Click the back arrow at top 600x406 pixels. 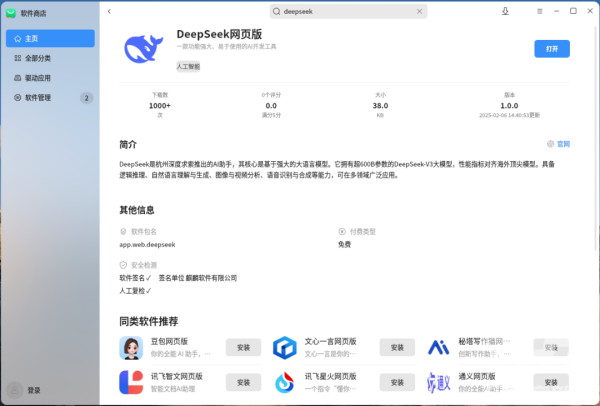pyautogui.click(x=109, y=11)
